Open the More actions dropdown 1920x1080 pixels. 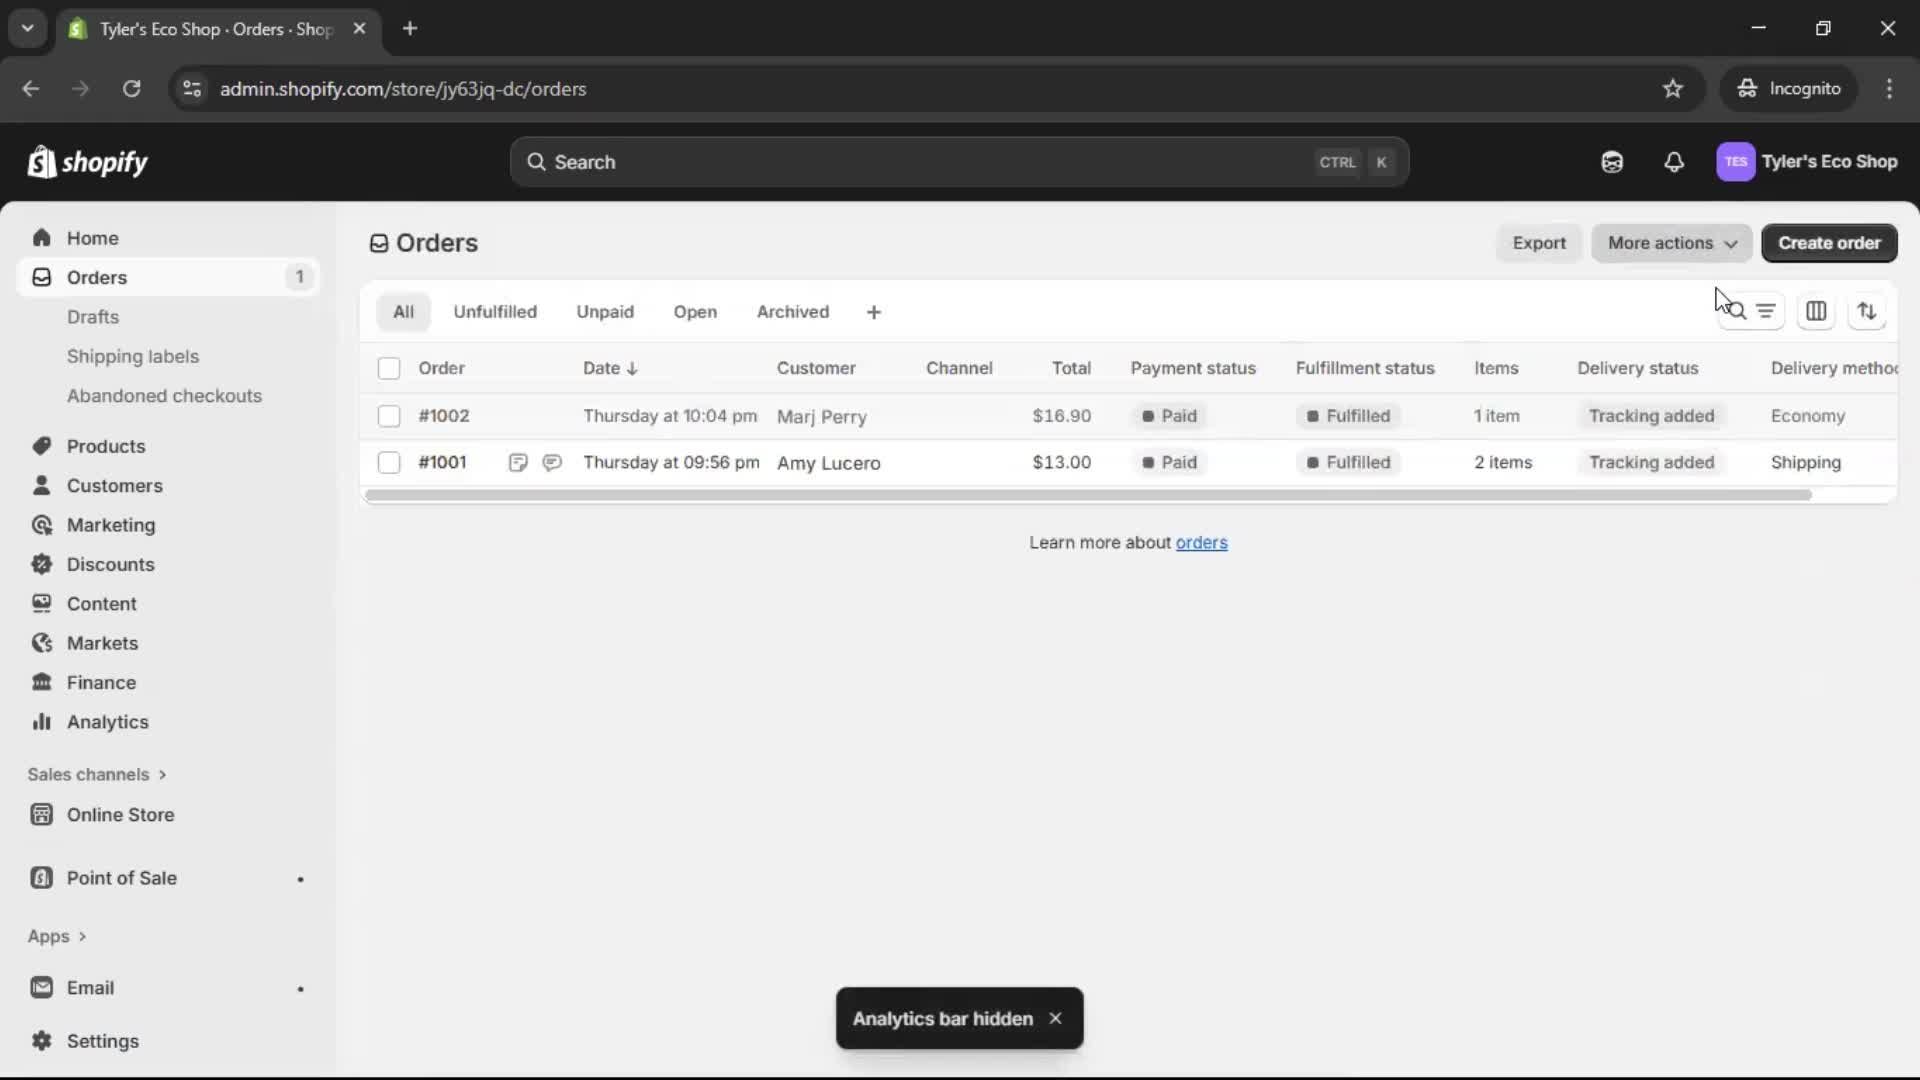tap(1672, 243)
